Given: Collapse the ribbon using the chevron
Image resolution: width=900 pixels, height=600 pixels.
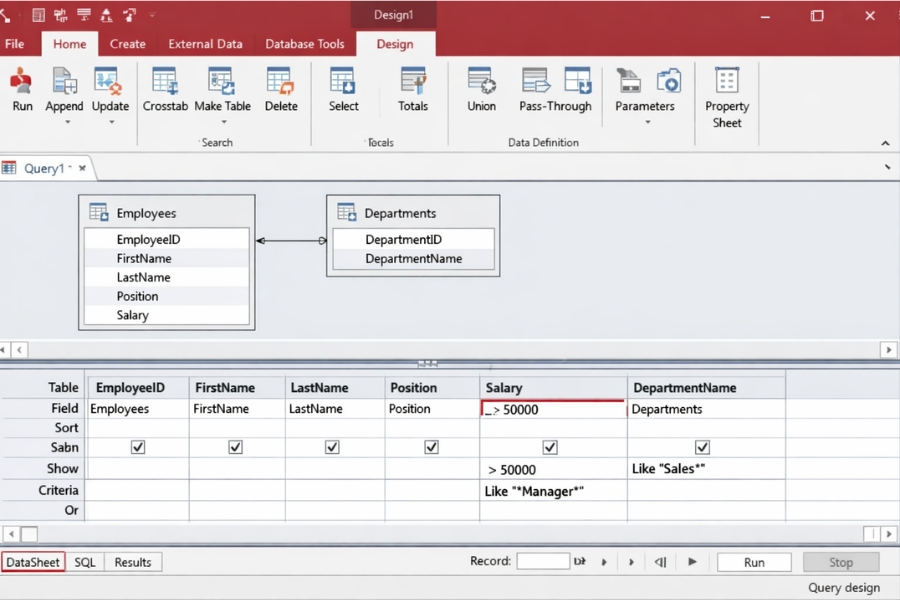Looking at the screenshot, I should point(884,142).
